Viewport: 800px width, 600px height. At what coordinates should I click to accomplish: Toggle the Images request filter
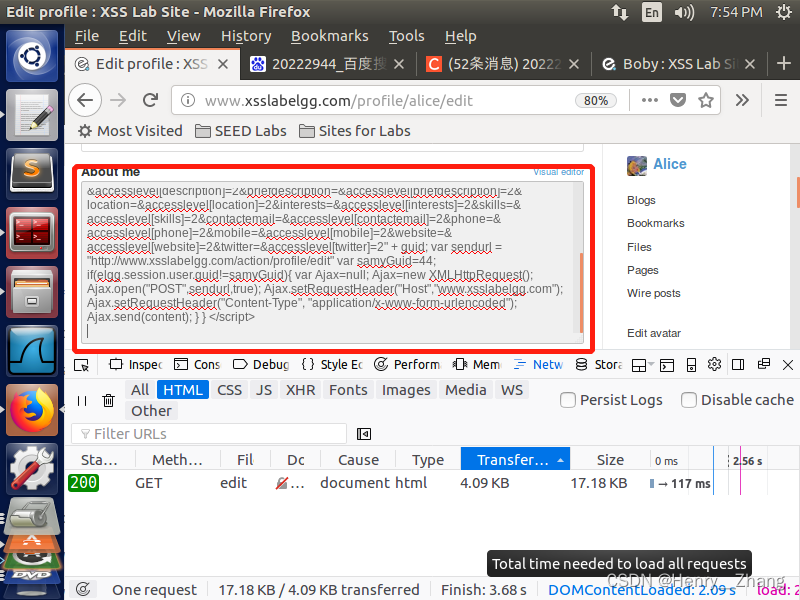coord(406,390)
